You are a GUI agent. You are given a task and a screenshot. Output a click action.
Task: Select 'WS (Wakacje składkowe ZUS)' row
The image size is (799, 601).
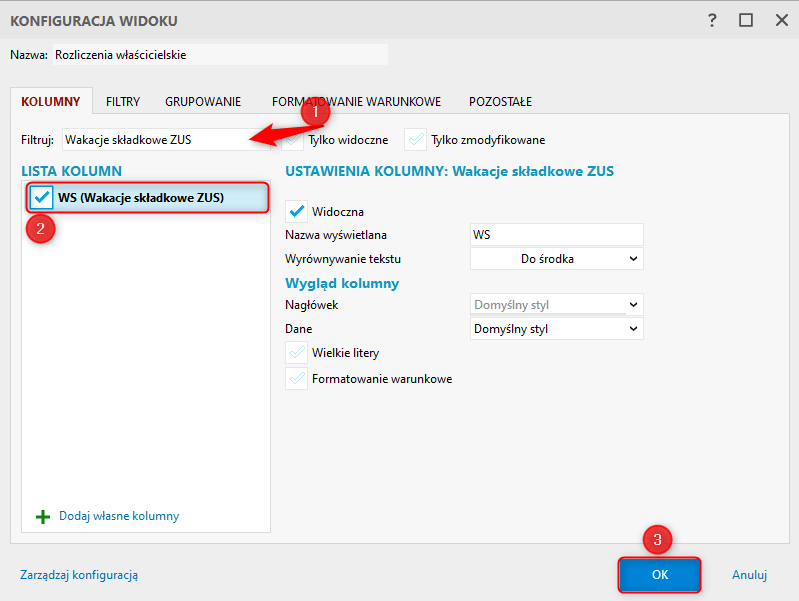coord(148,197)
